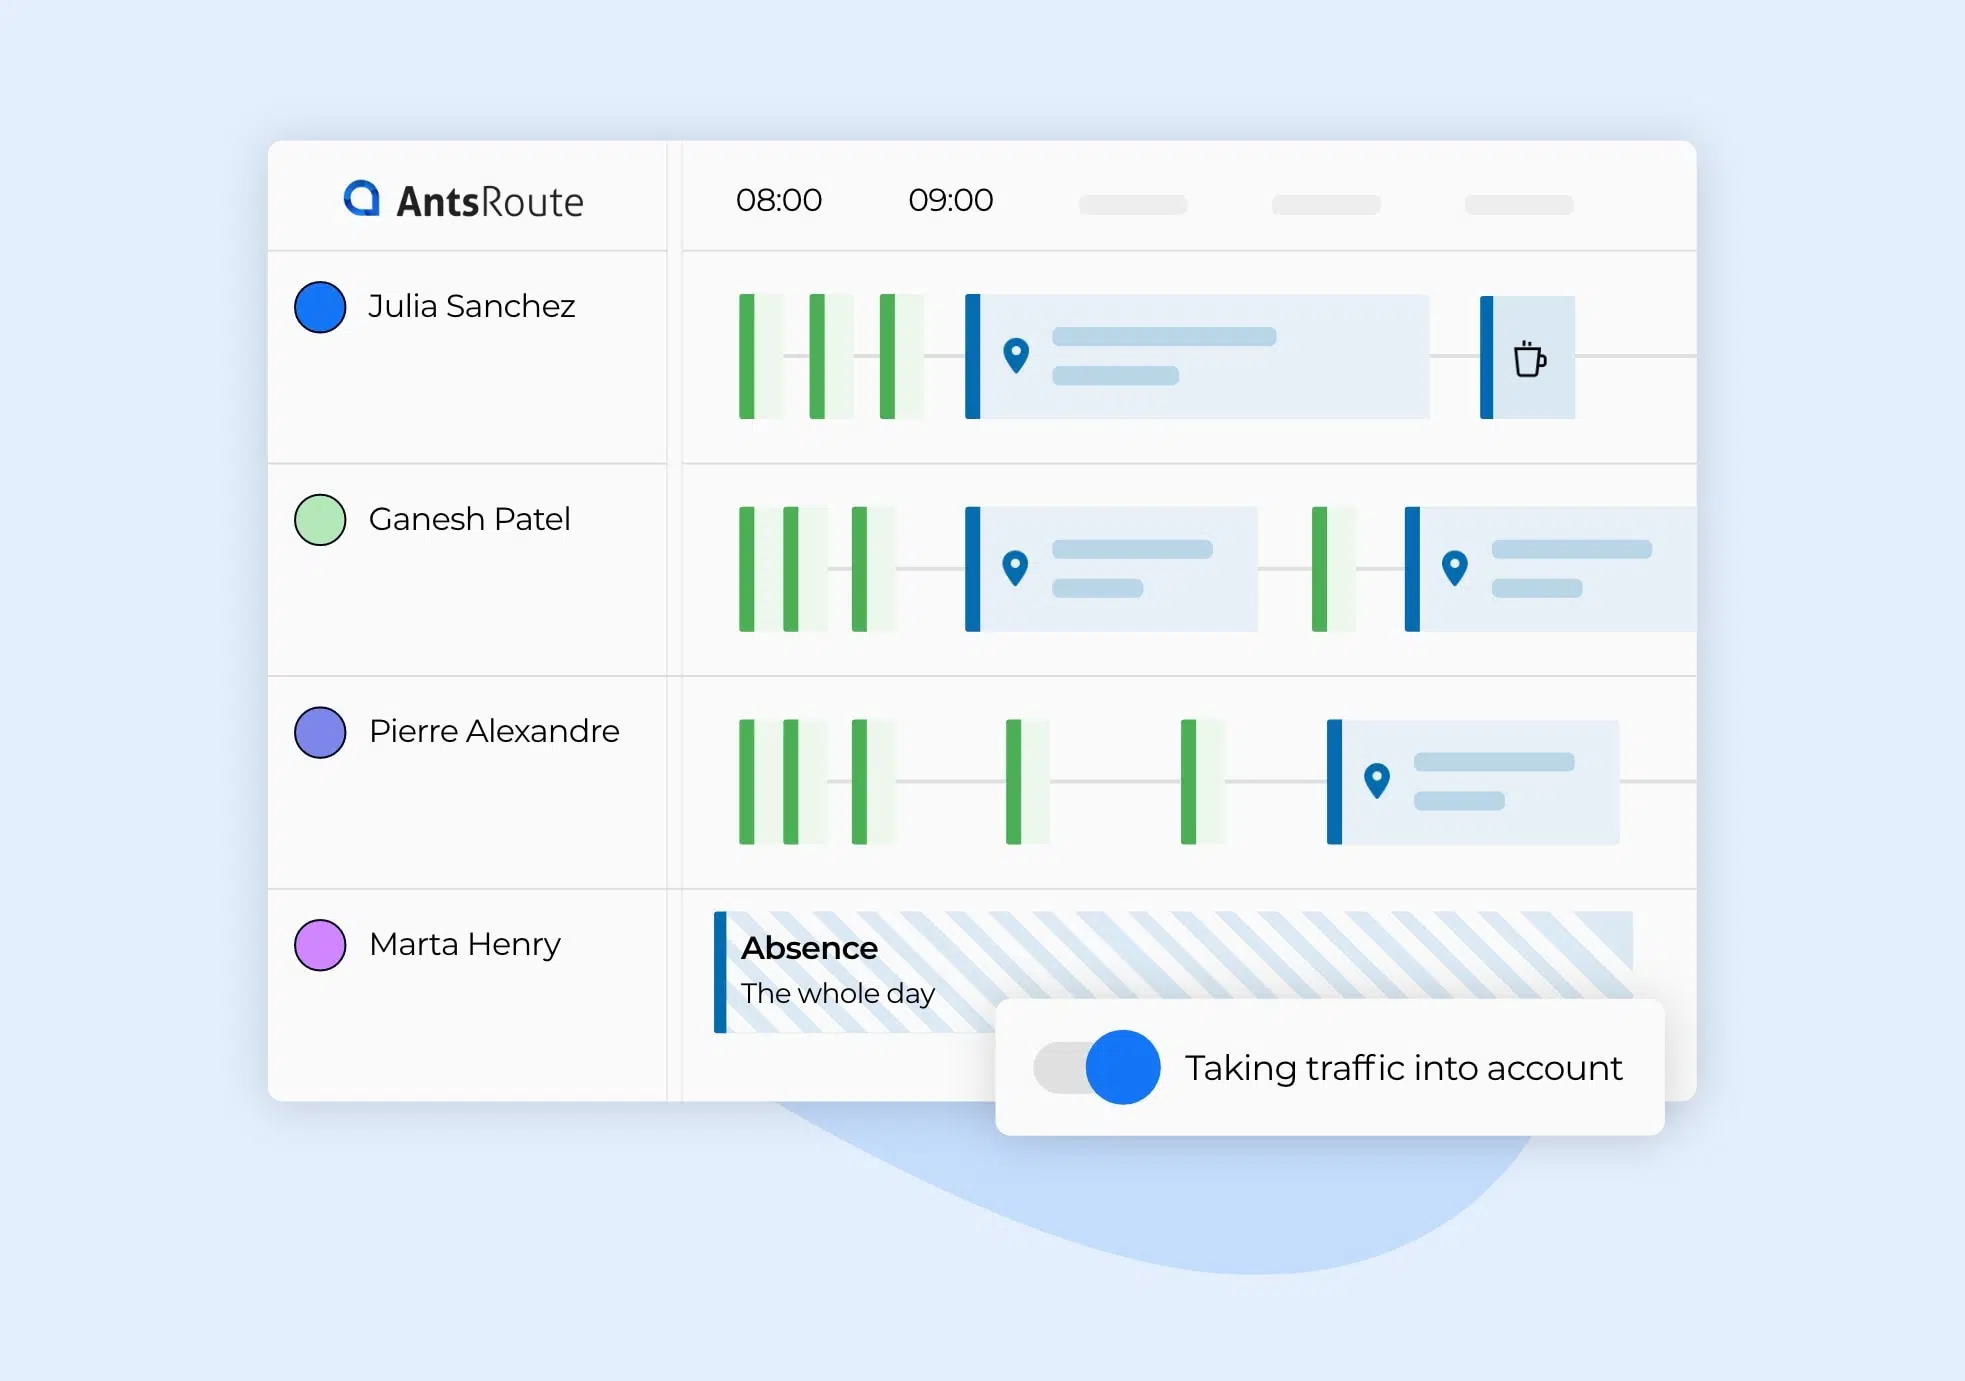Select Marta Henry's purple color circle
1965x1381 pixels.
click(320, 945)
